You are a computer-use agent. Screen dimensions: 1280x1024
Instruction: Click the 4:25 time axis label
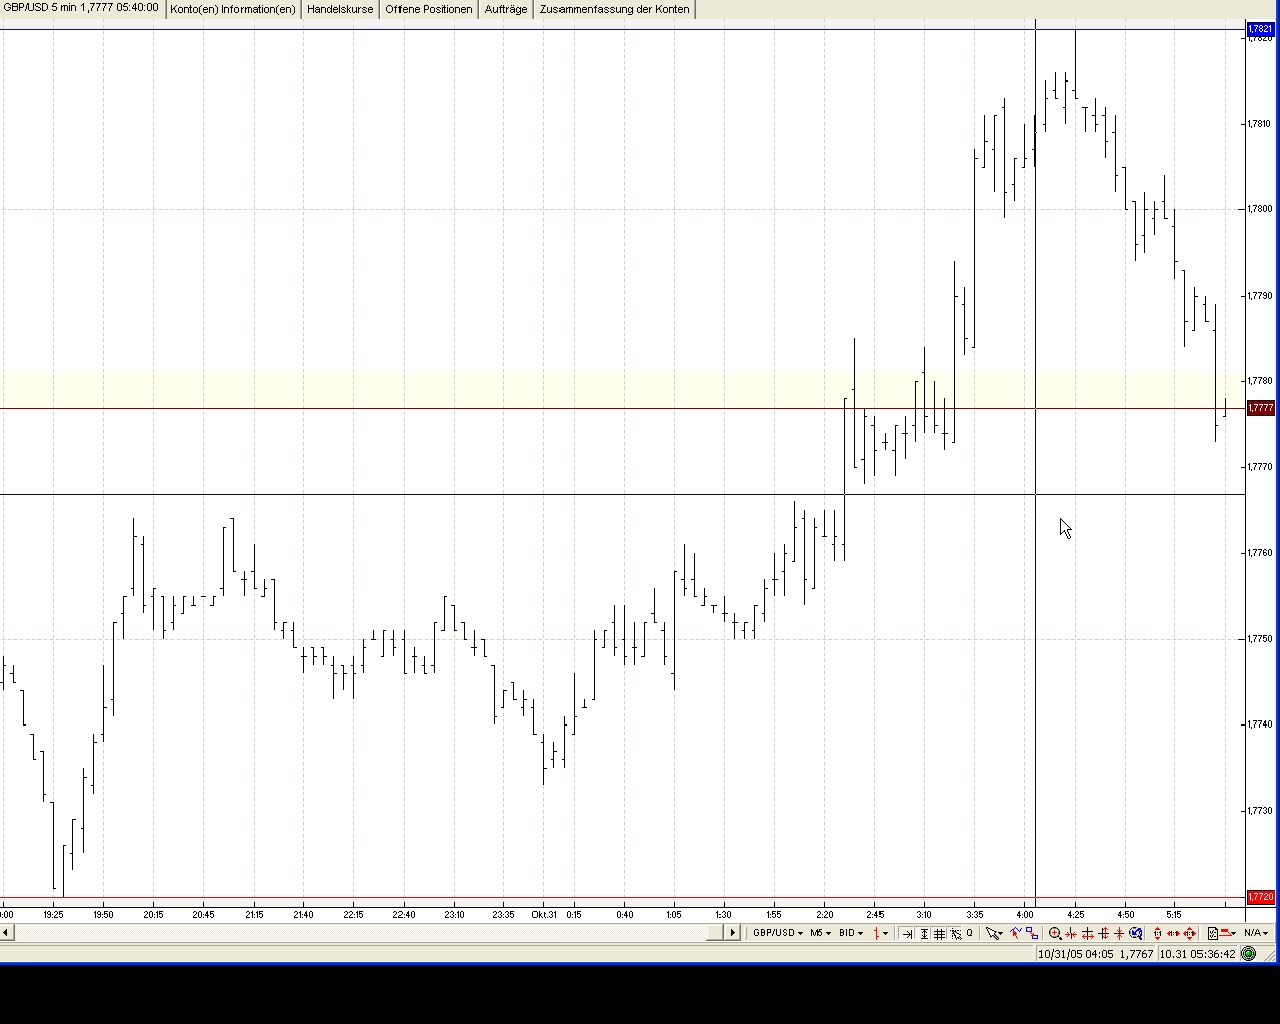[1075, 914]
